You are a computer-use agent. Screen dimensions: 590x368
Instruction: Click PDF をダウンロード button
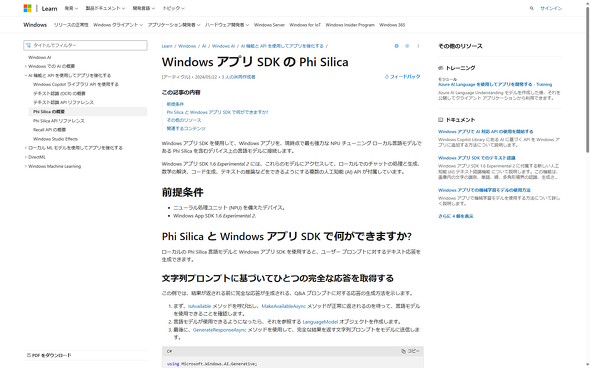pyautogui.click(x=49, y=355)
